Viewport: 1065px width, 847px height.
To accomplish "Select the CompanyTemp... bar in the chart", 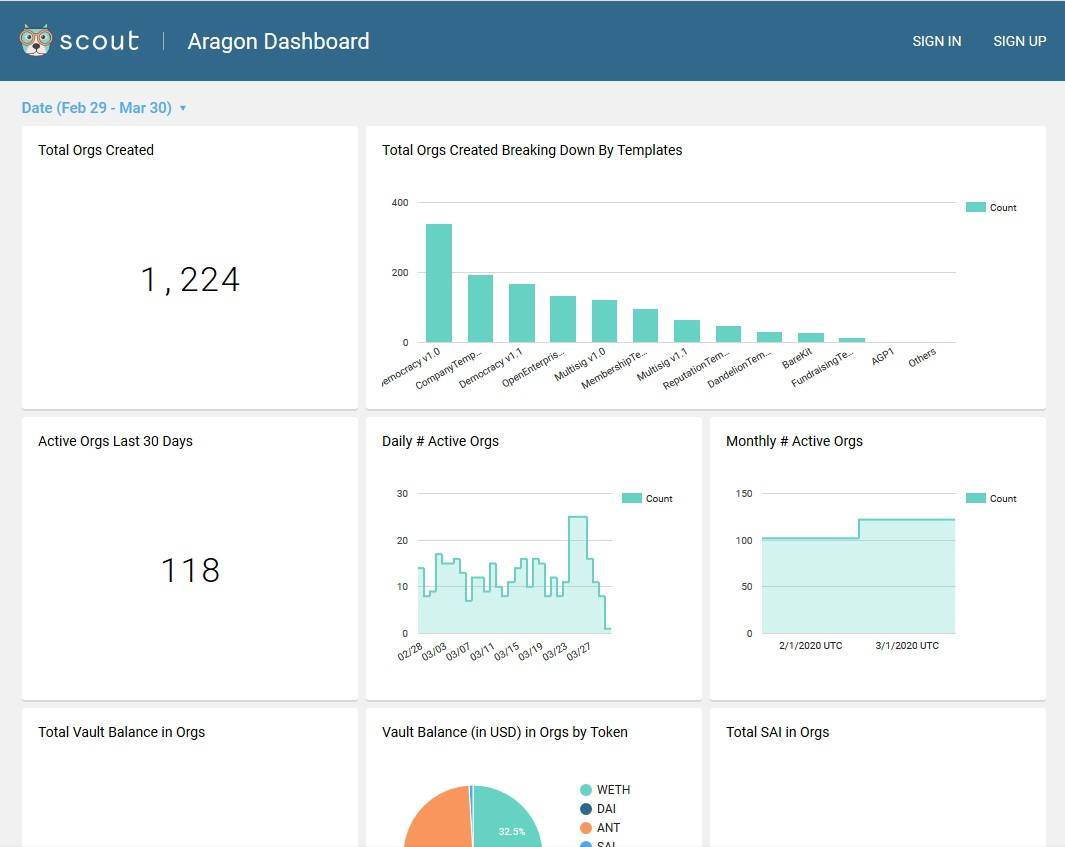I will point(480,308).
